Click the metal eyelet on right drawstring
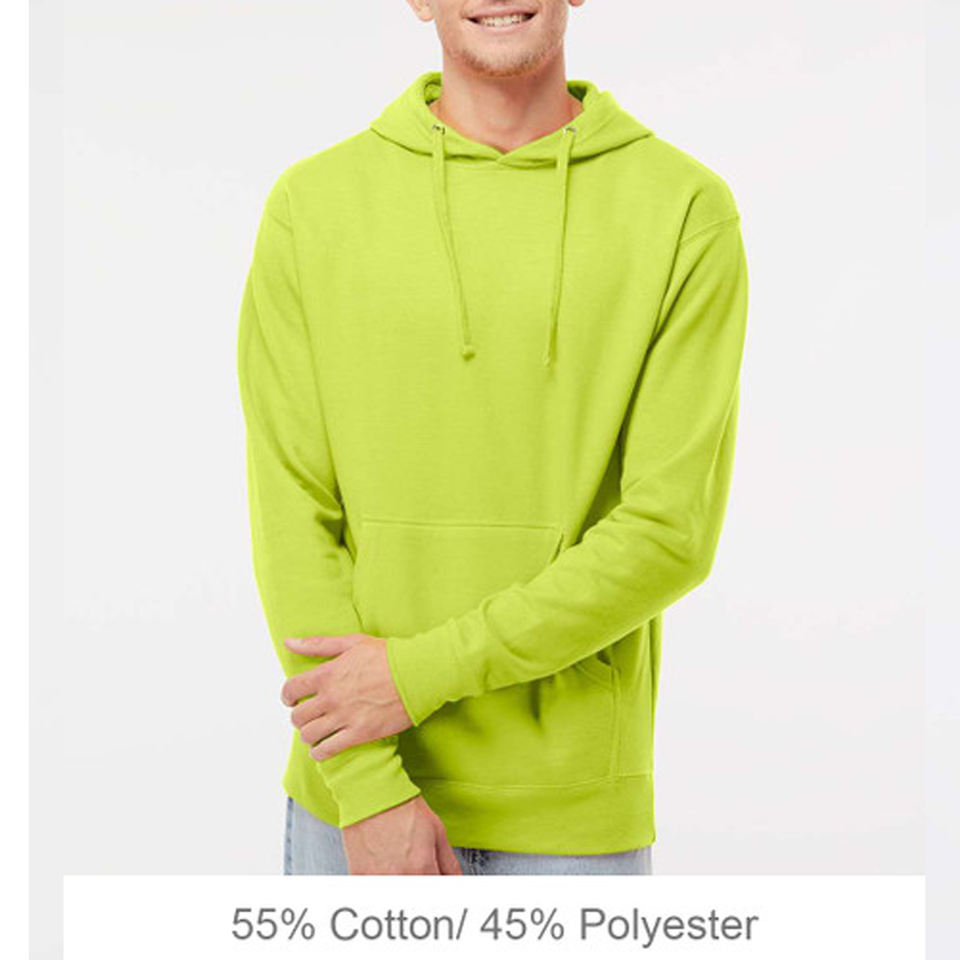Viewport: 960px width, 960px height. point(569,129)
